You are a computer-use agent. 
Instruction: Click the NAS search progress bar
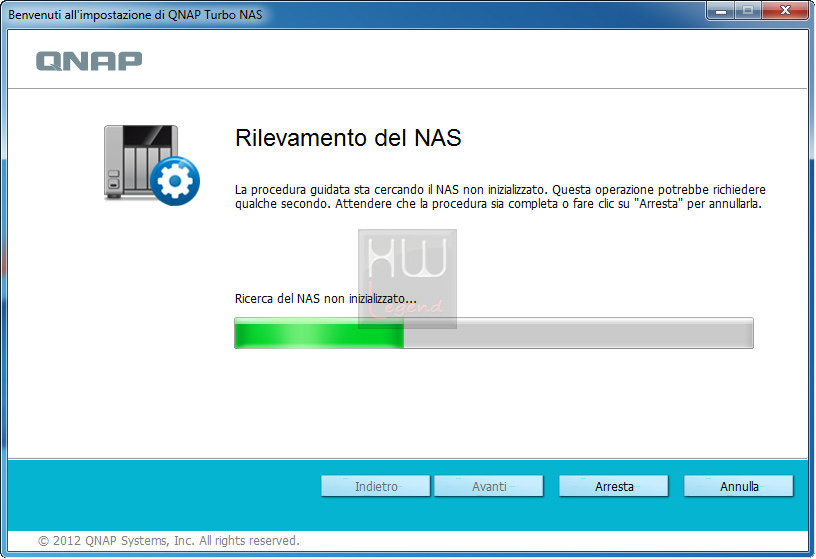click(x=494, y=333)
